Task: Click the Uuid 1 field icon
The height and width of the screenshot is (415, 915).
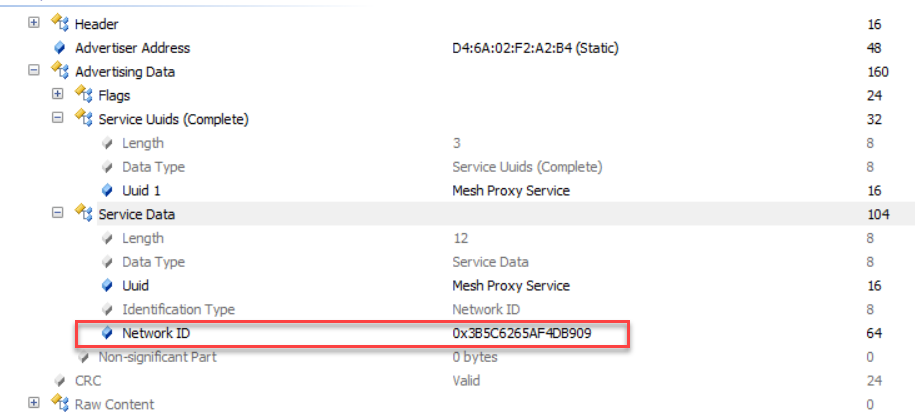Action: pos(106,191)
